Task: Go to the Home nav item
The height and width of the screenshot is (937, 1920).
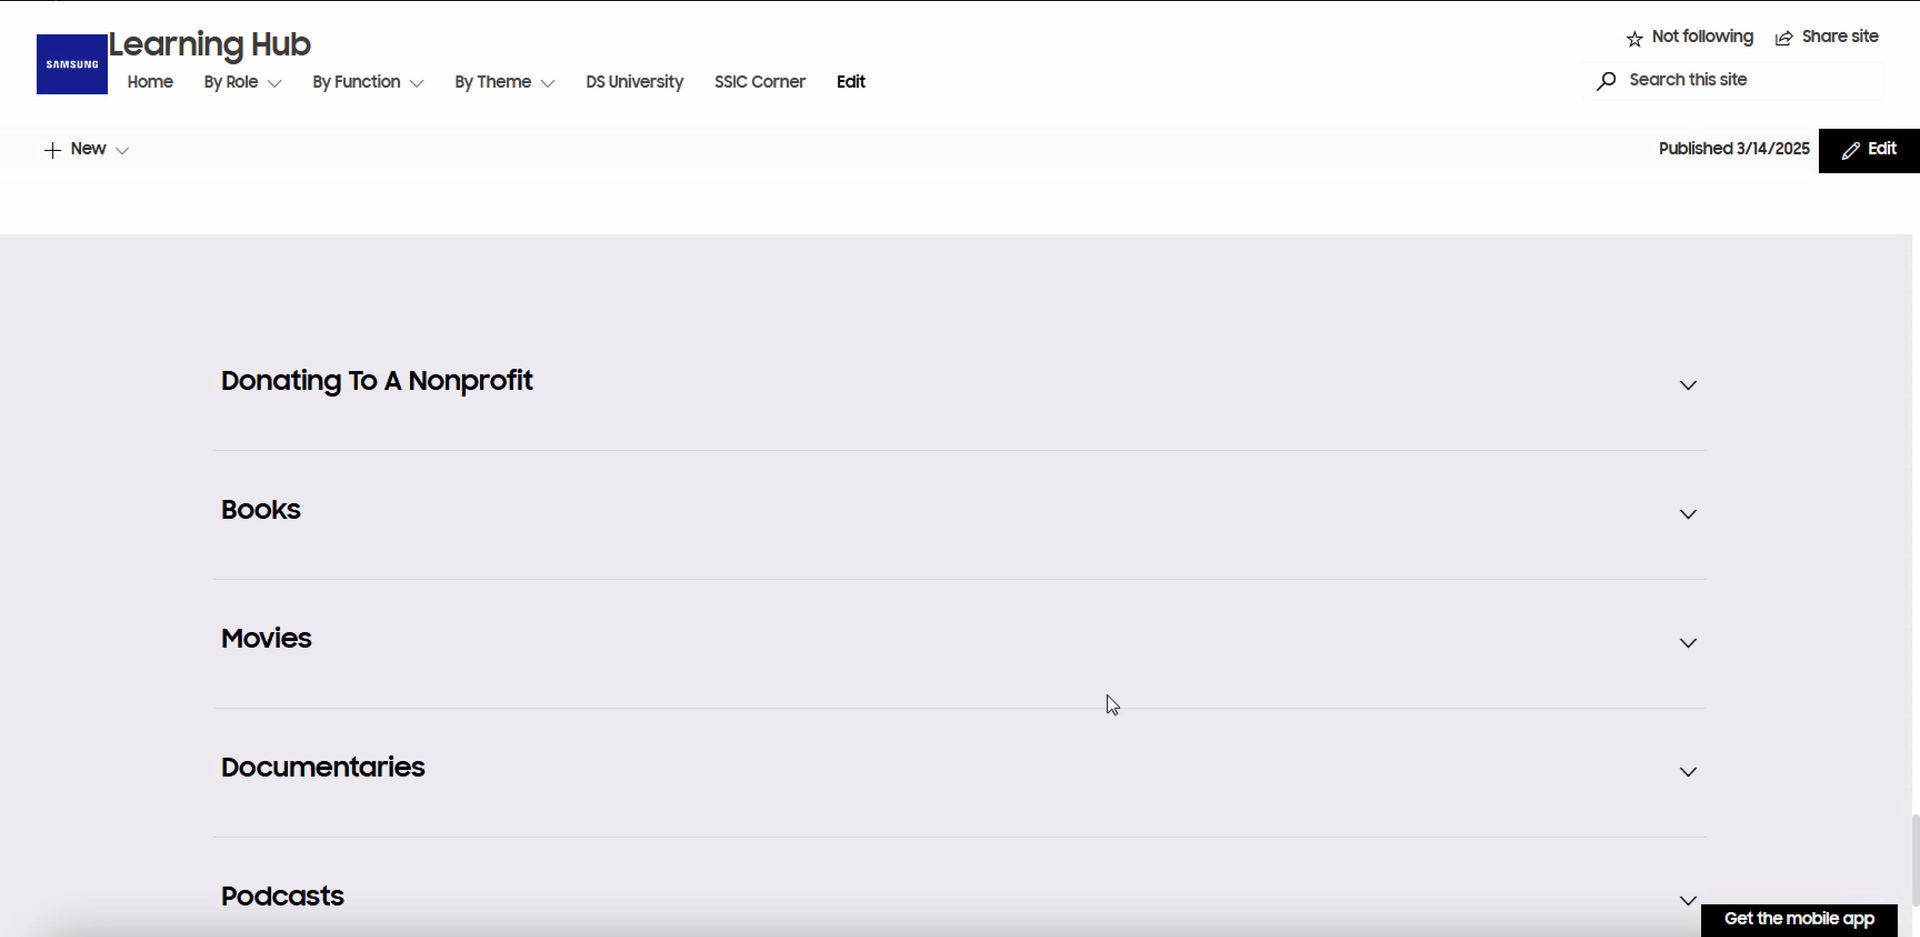Action: [x=150, y=82]
